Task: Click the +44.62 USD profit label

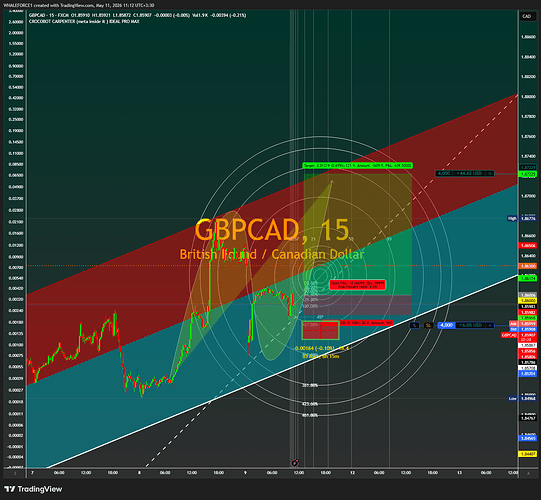Action: (469, 173)
